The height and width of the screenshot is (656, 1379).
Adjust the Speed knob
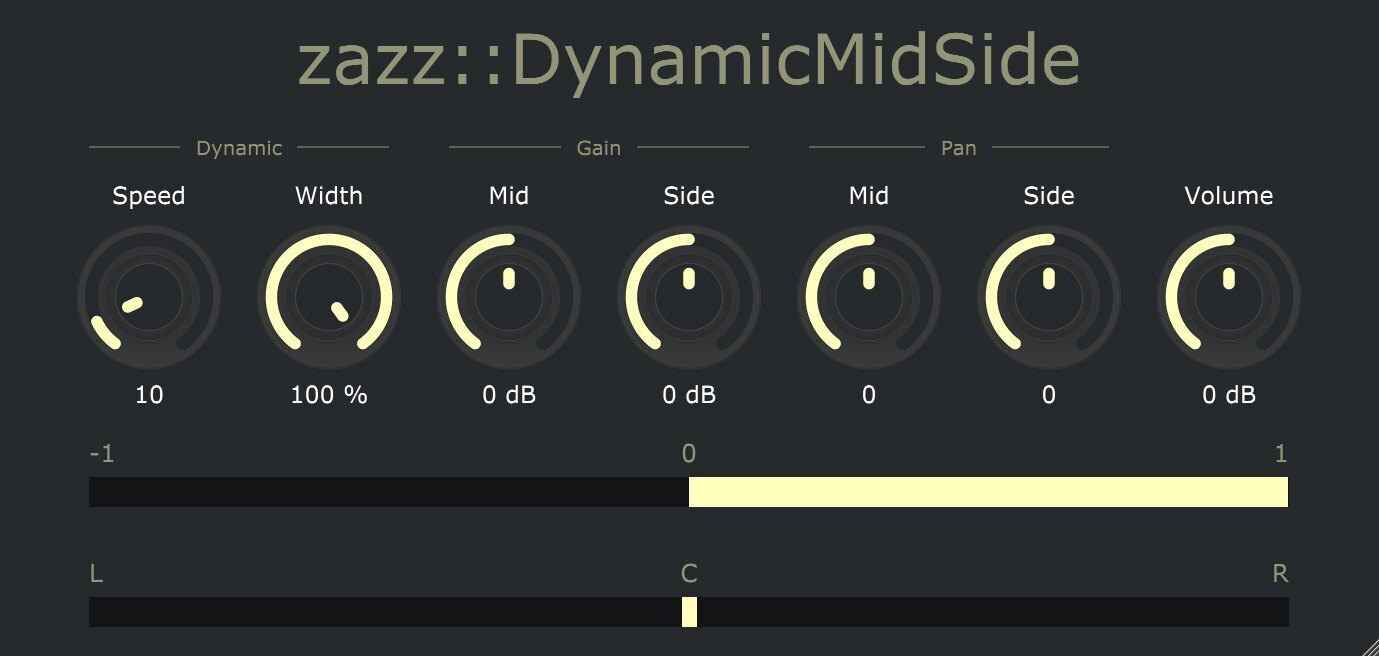click(x=149, y=296)
